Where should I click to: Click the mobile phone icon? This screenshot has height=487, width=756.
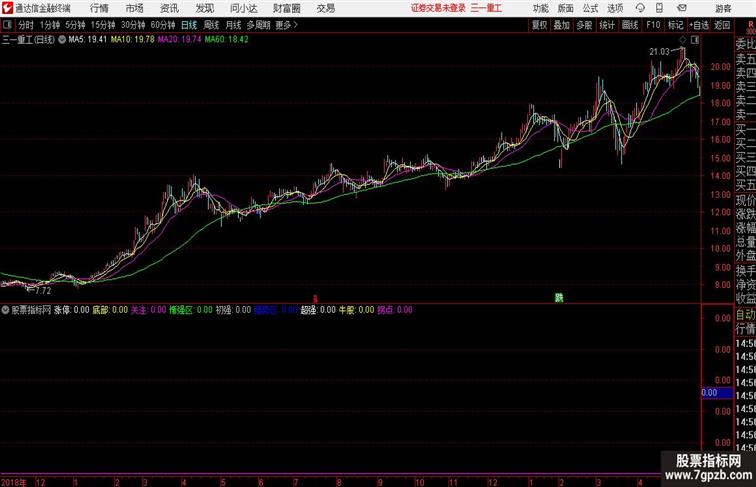click(x=659, y=8)
